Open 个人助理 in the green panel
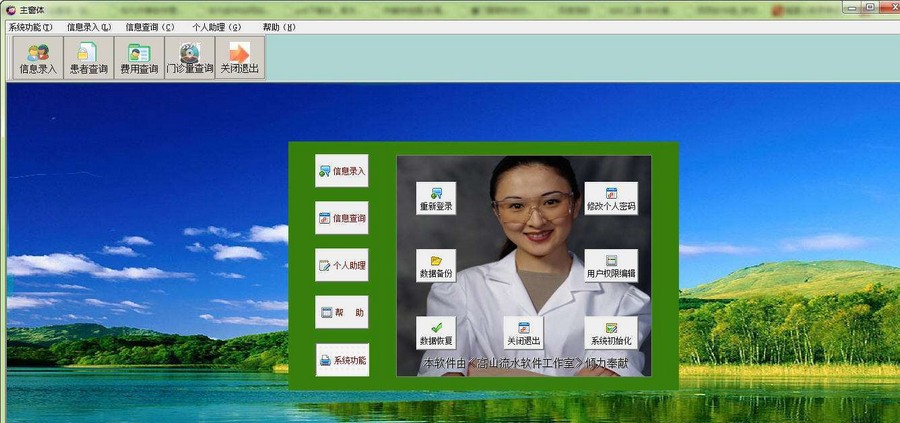The height and width of the screenshot is (423, 900). pyautogui.click(x=342, y=265)
